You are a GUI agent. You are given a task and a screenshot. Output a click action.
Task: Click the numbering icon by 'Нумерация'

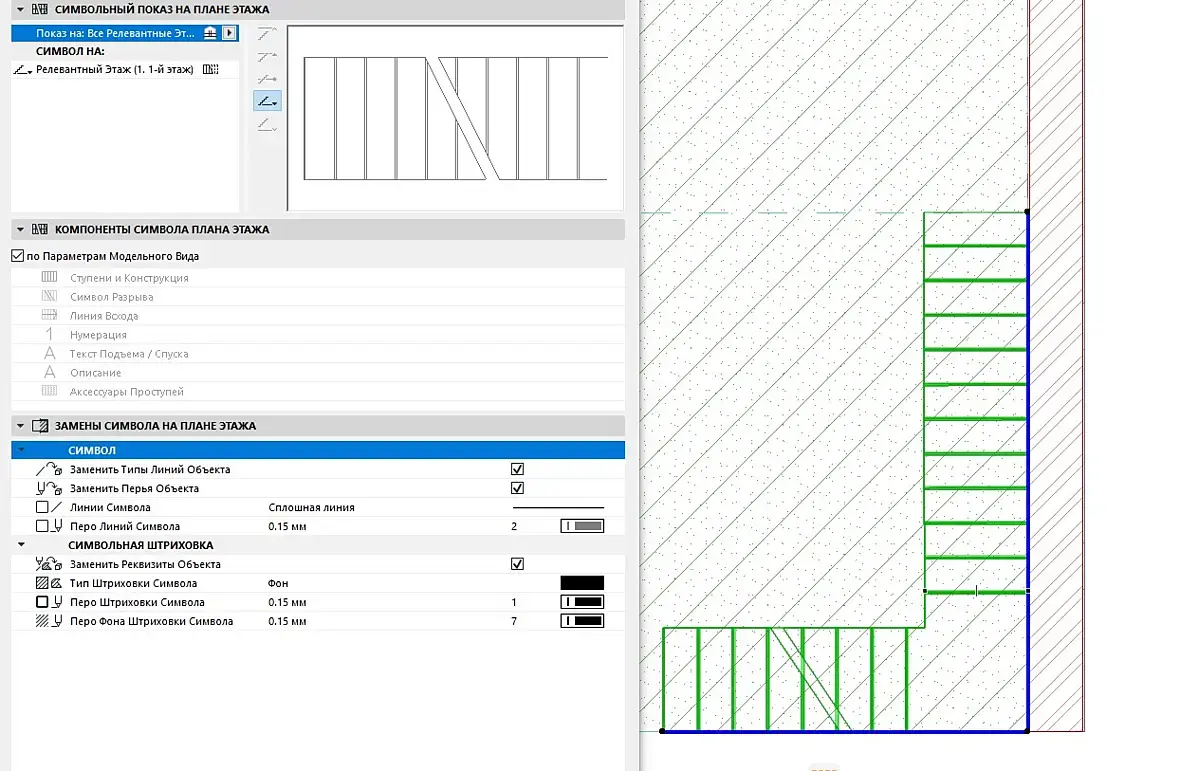coord(49,334)
